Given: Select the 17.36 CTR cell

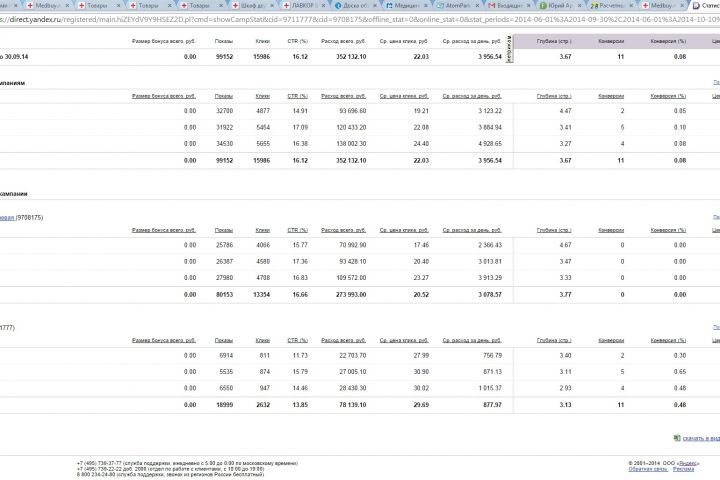Looking at the screenshot, I should 300,262.
